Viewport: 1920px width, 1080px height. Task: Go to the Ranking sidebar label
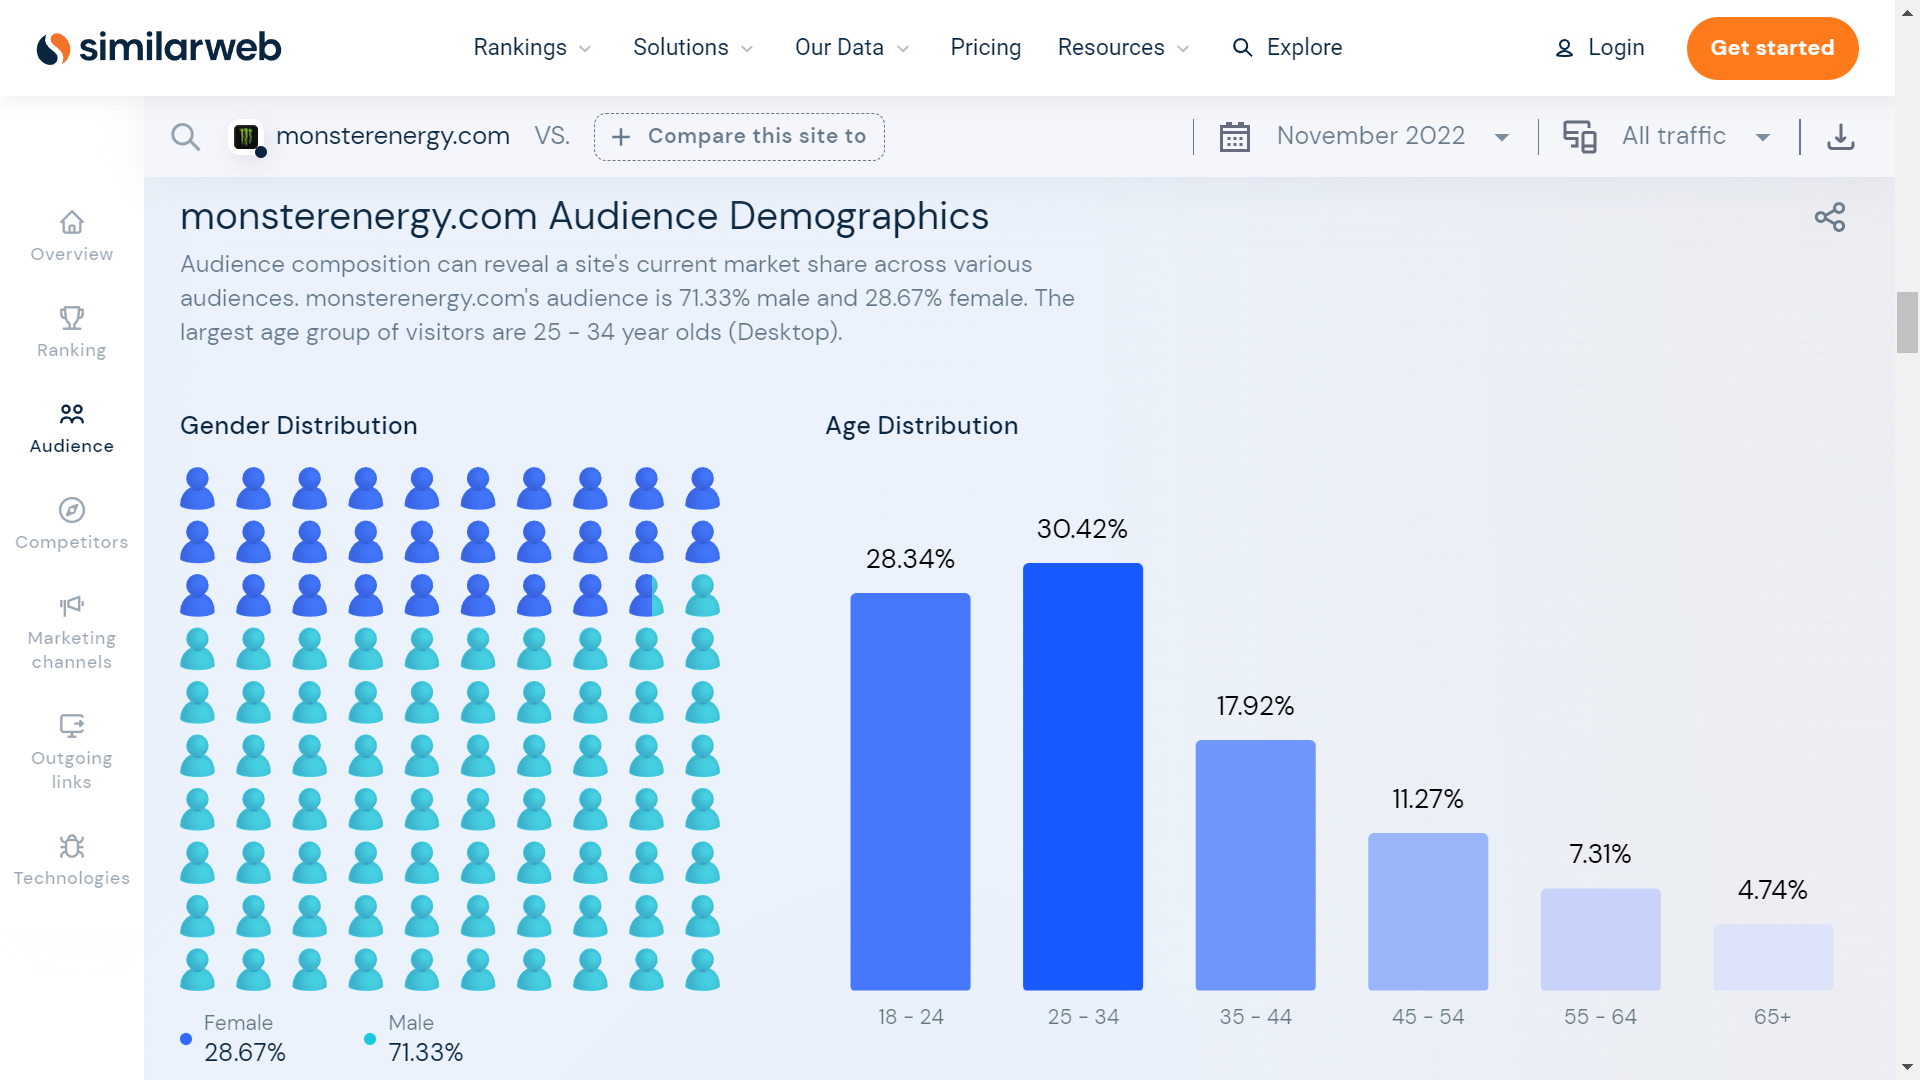72,350
